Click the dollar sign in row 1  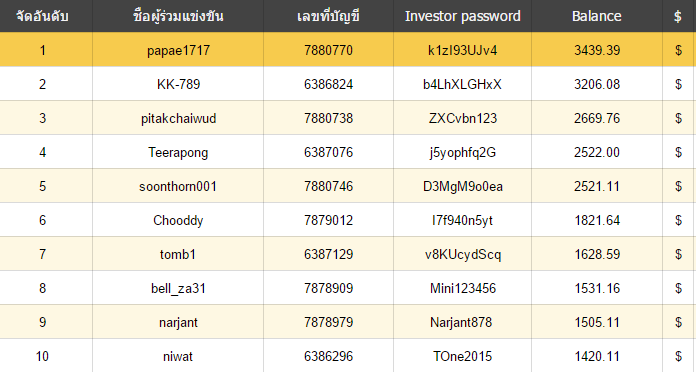(x=678, y=51)
